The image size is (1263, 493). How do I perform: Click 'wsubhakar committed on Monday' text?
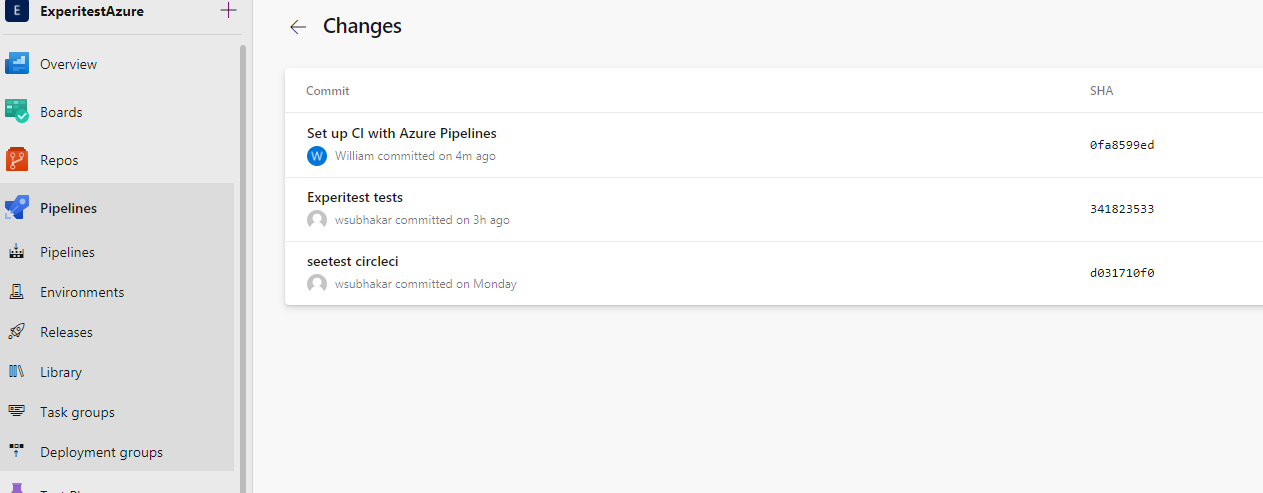(x=426, y=284)
